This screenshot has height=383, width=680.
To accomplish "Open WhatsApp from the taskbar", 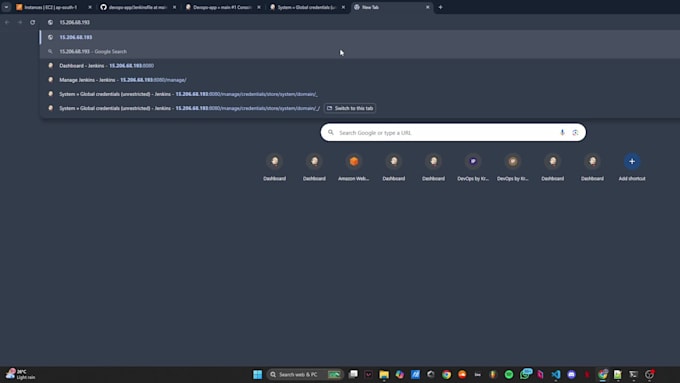I will 526,373.
